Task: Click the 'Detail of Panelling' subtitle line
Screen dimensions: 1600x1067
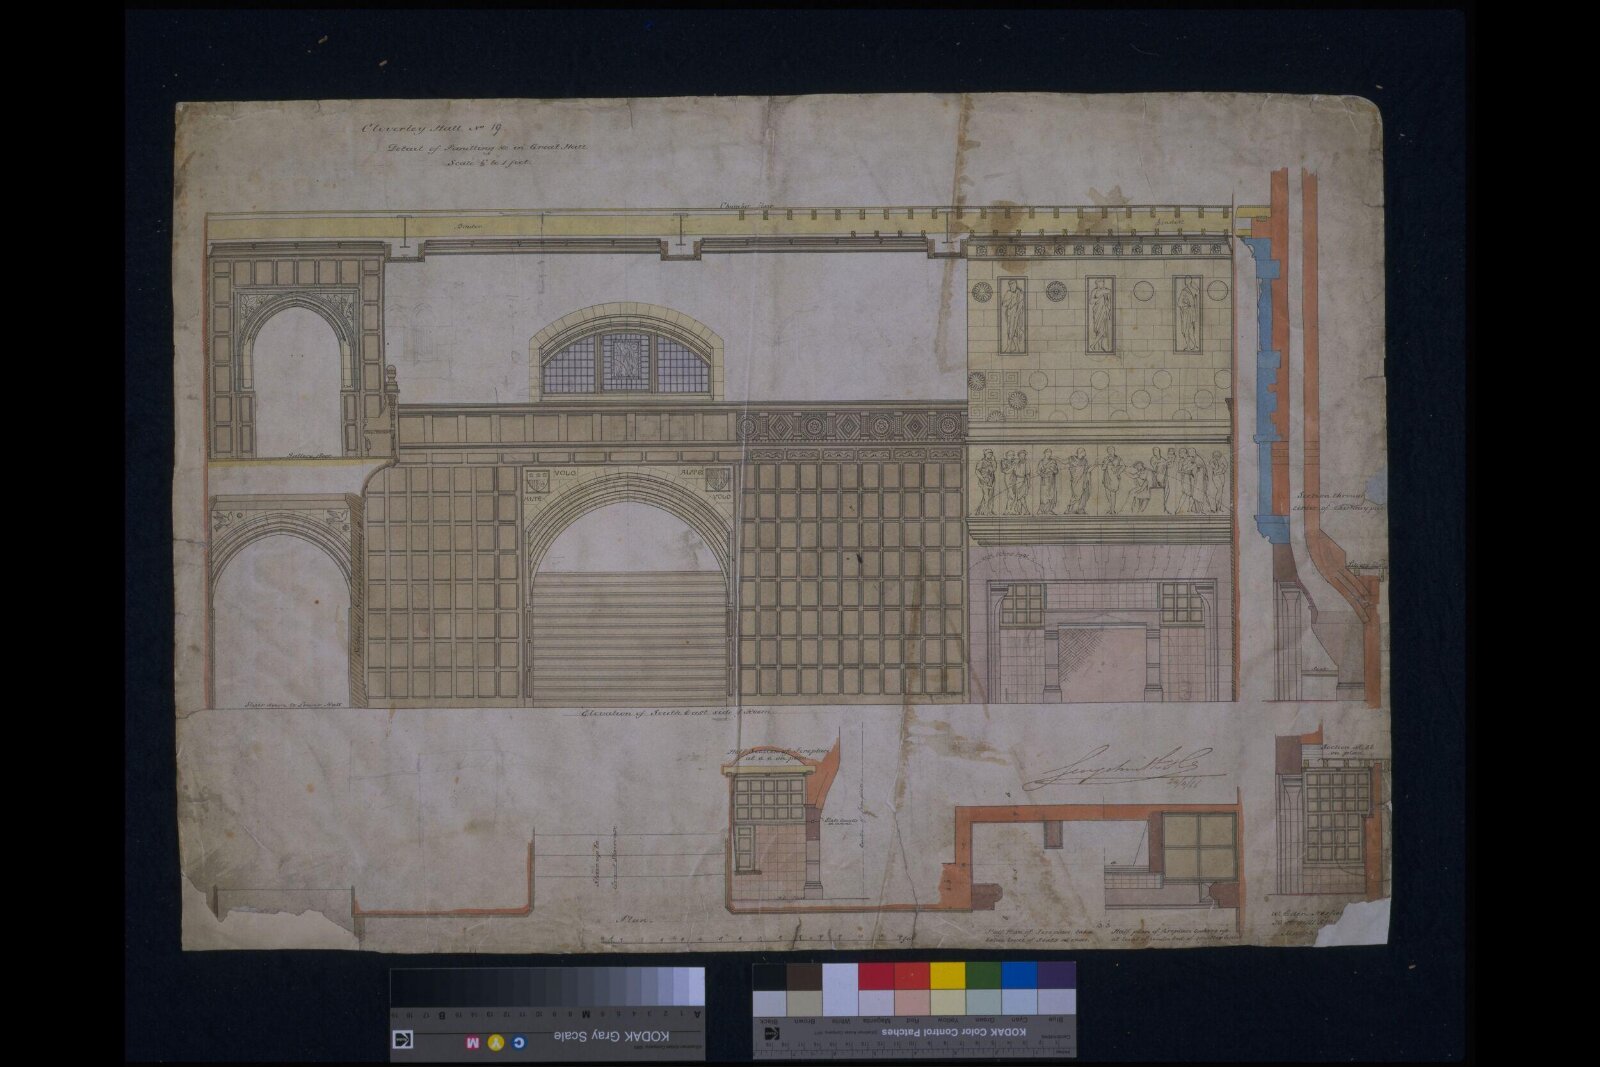Action: click(488, 148)
